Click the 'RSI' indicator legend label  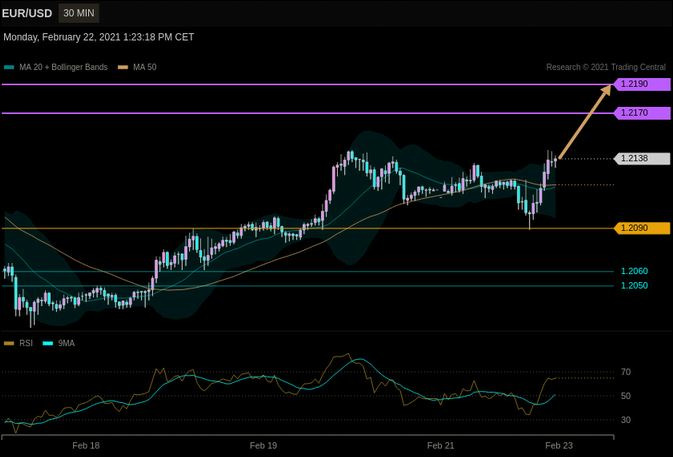coord(26,343)
